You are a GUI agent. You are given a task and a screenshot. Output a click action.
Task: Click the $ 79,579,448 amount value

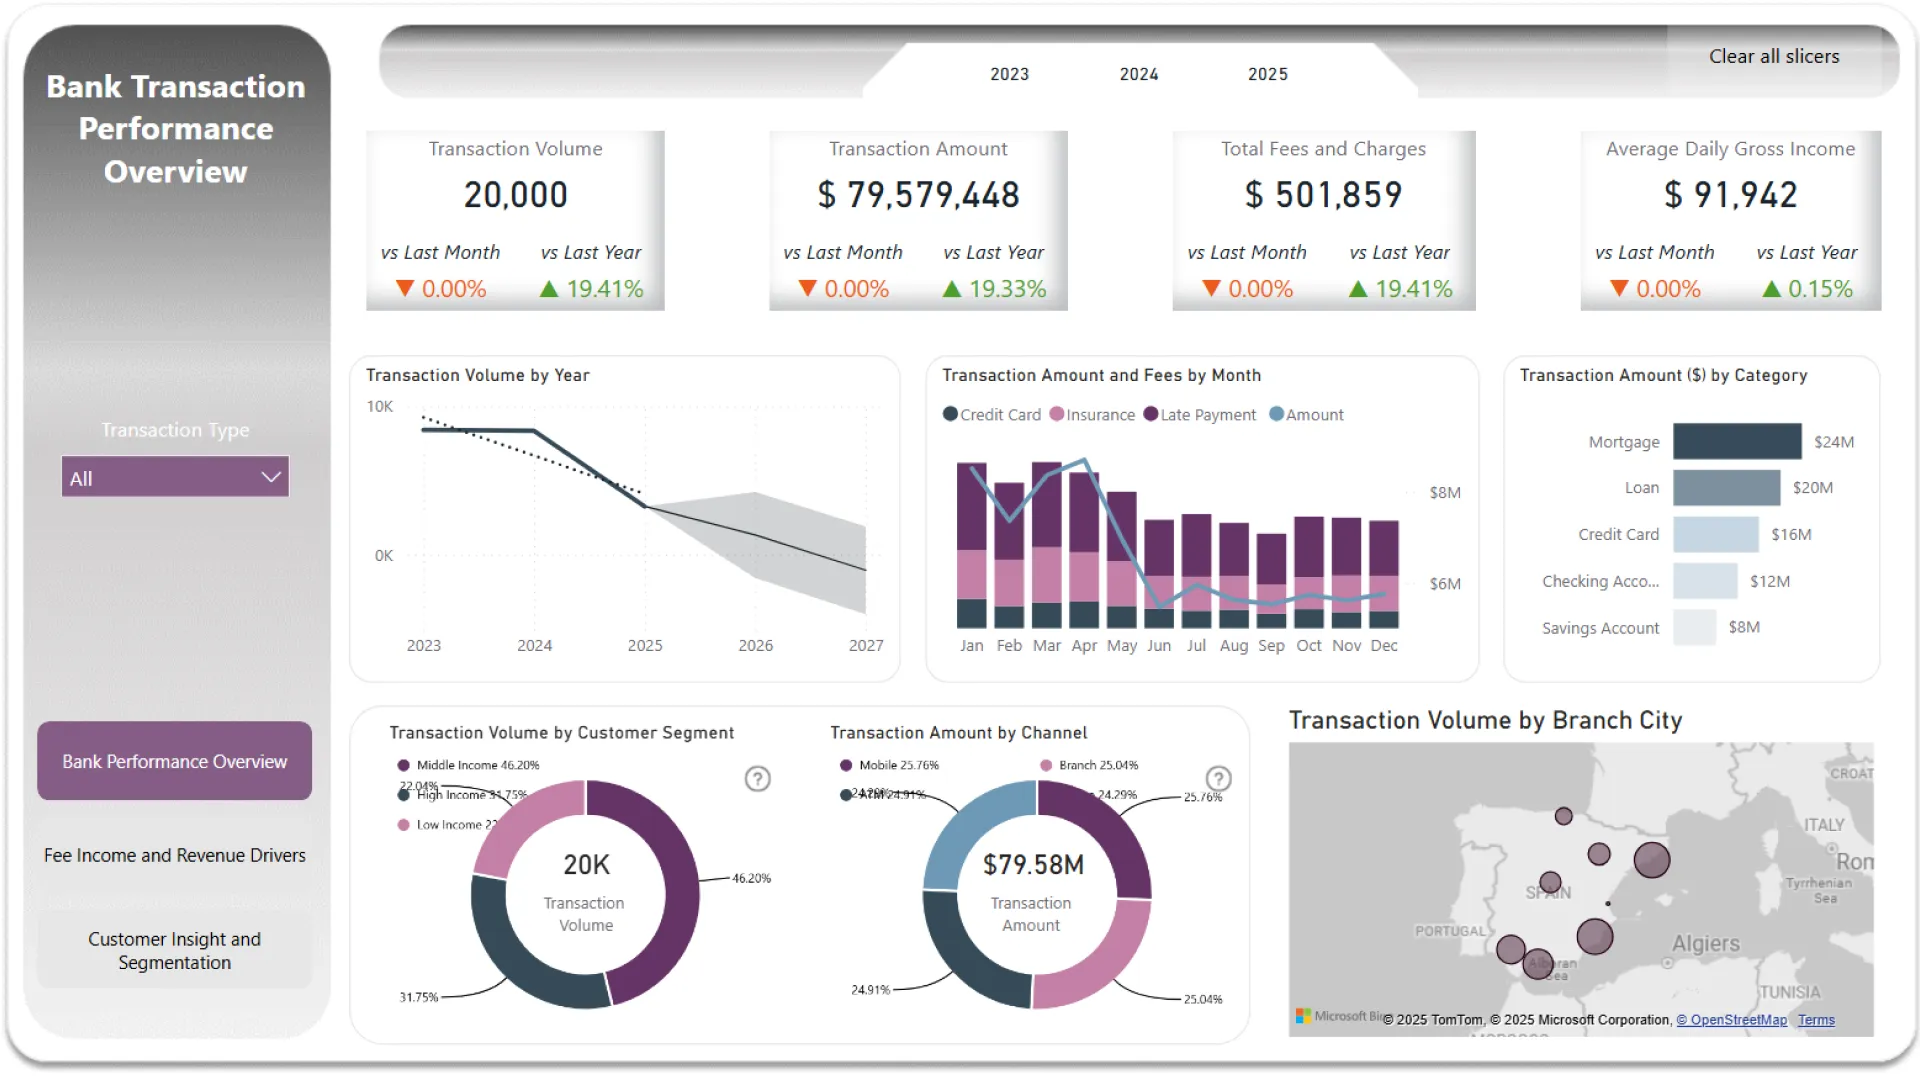click(x=918, y=195)
